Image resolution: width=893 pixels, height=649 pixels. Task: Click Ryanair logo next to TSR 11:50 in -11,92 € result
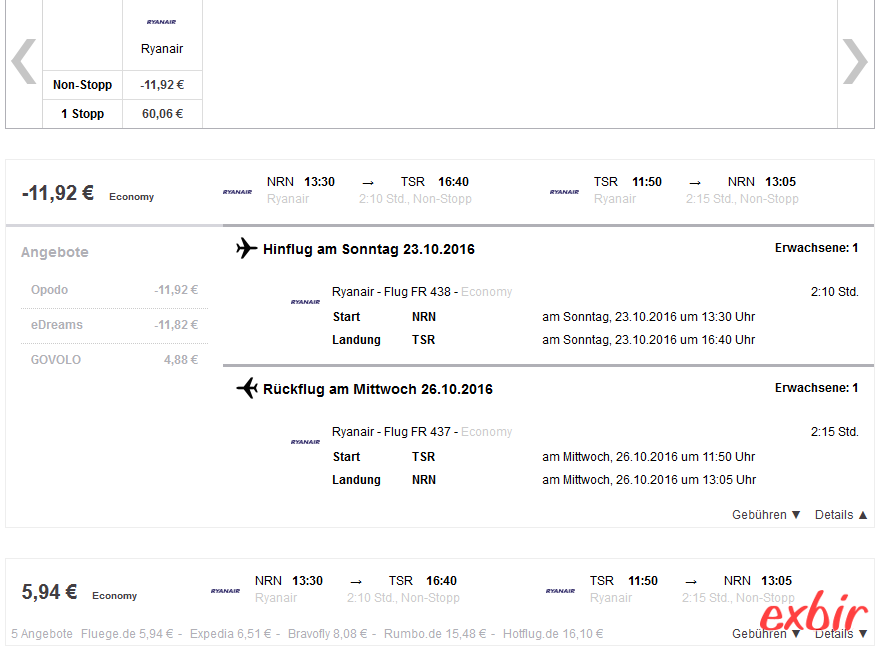pos(564,192)
